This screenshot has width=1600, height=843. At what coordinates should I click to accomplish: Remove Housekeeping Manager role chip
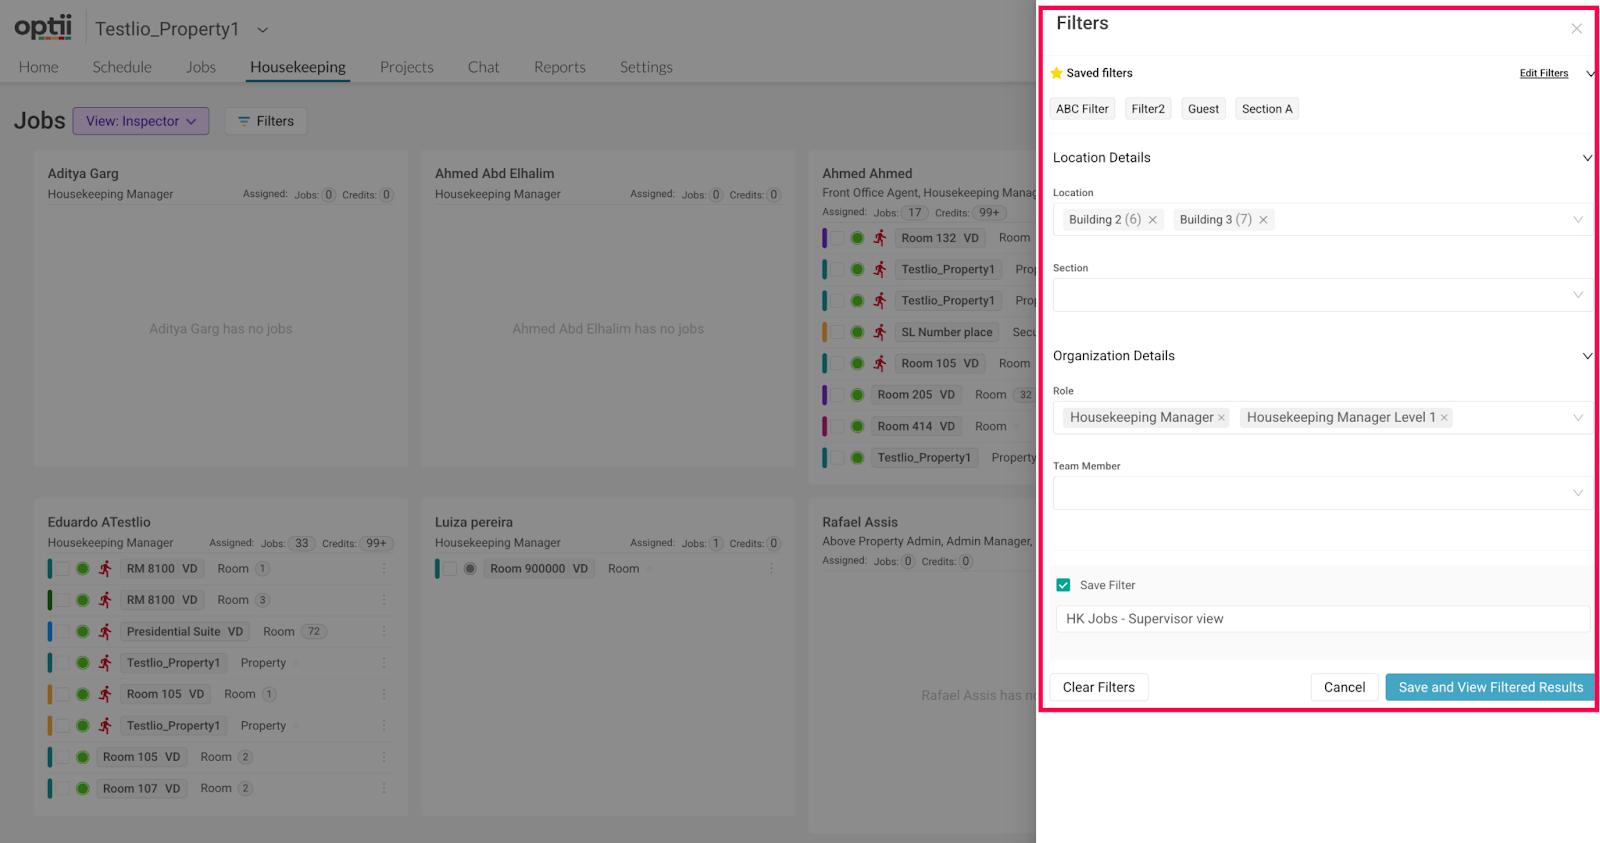tap(1221, 418)
